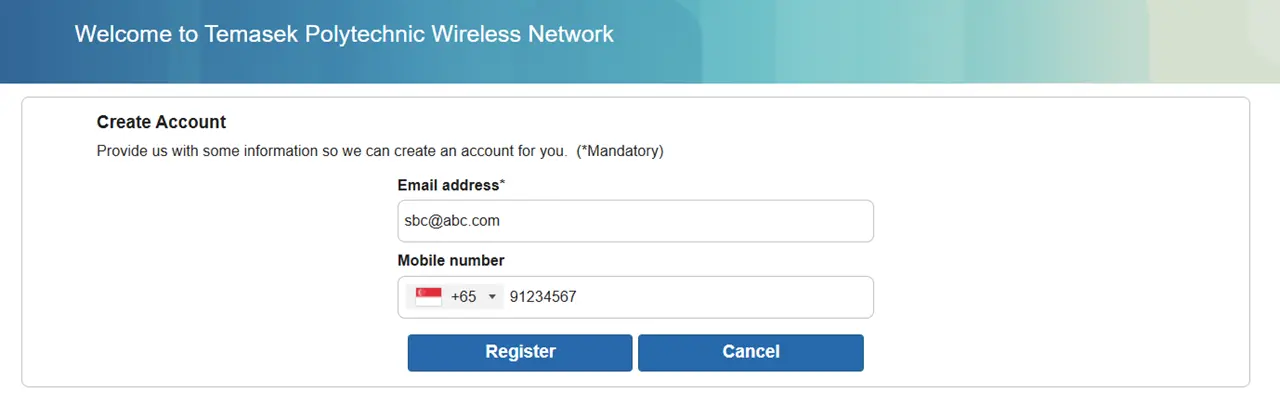Click the Singapore flag icon
This screenshot has width=1280, height=408.
point(428,297)
